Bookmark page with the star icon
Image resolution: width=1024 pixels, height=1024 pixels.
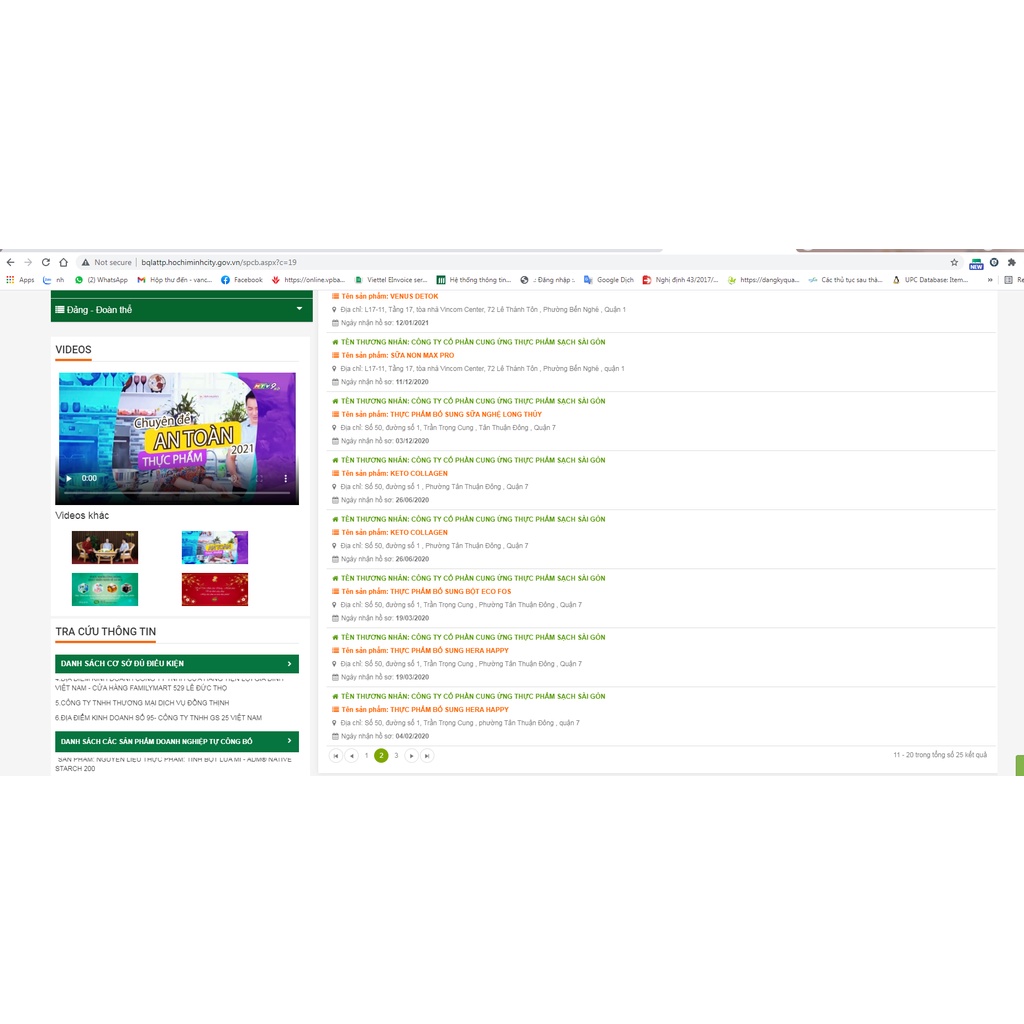pyautogui.click(x=954, y=263)
